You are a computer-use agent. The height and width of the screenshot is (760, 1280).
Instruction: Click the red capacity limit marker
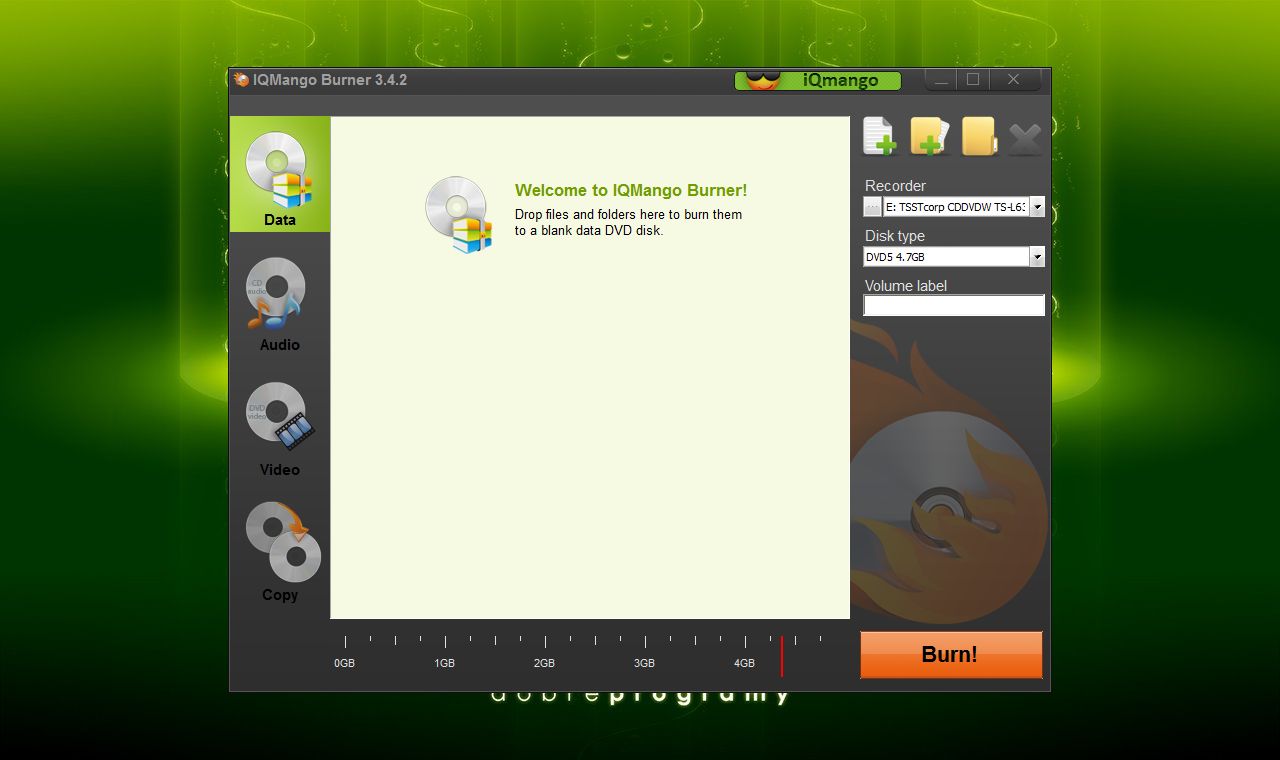coord(782,655)
